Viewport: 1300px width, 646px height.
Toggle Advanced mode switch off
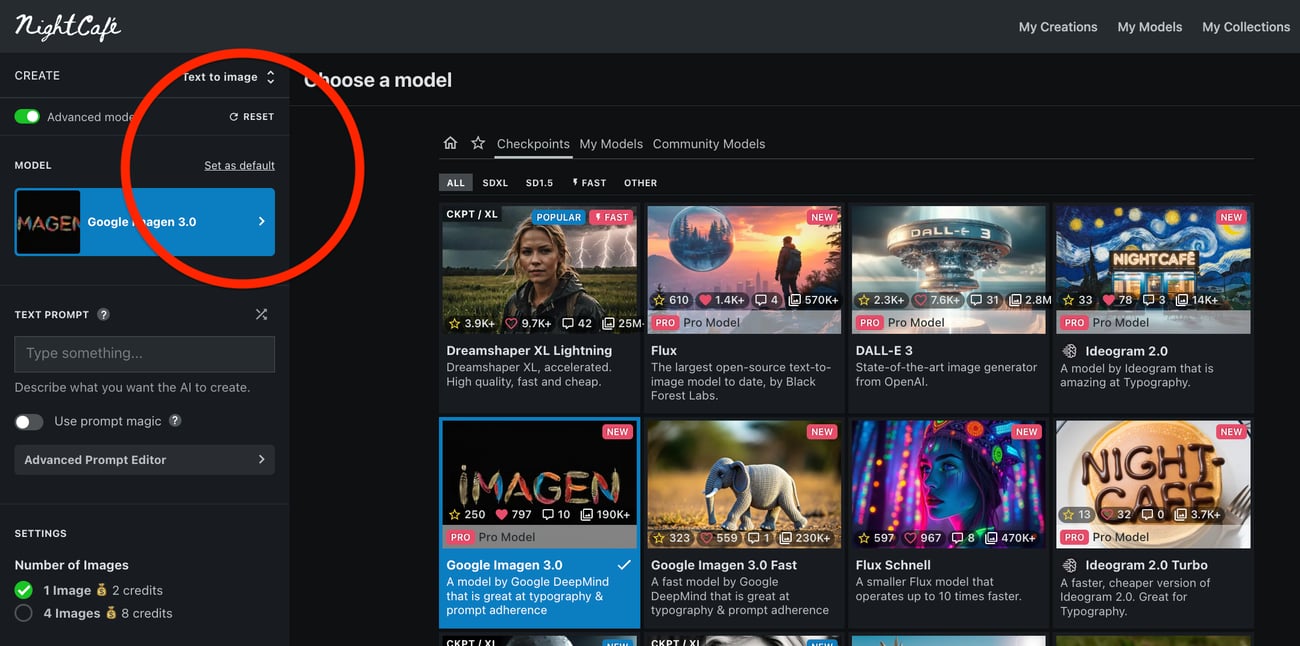click(x=27, y=117)
